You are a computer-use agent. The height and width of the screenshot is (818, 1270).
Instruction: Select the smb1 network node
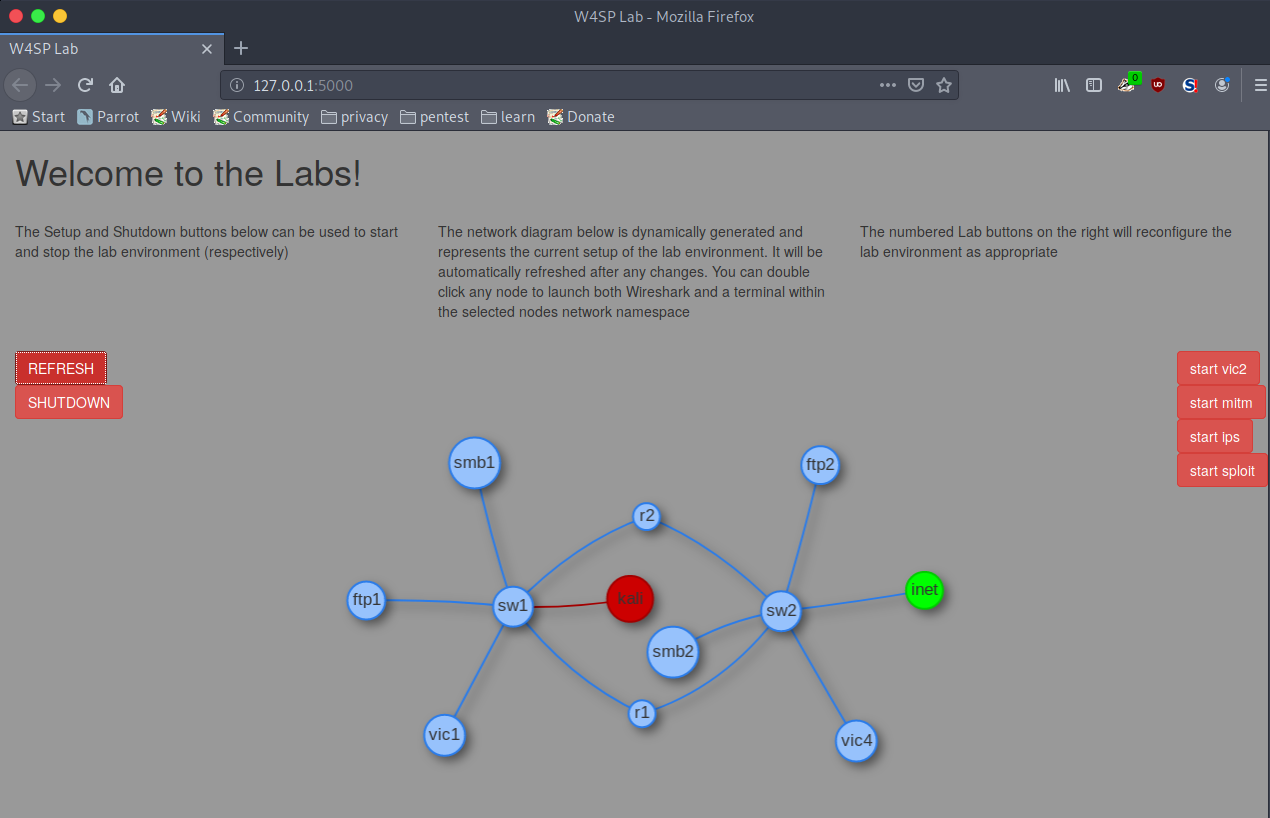pos(474,463)
